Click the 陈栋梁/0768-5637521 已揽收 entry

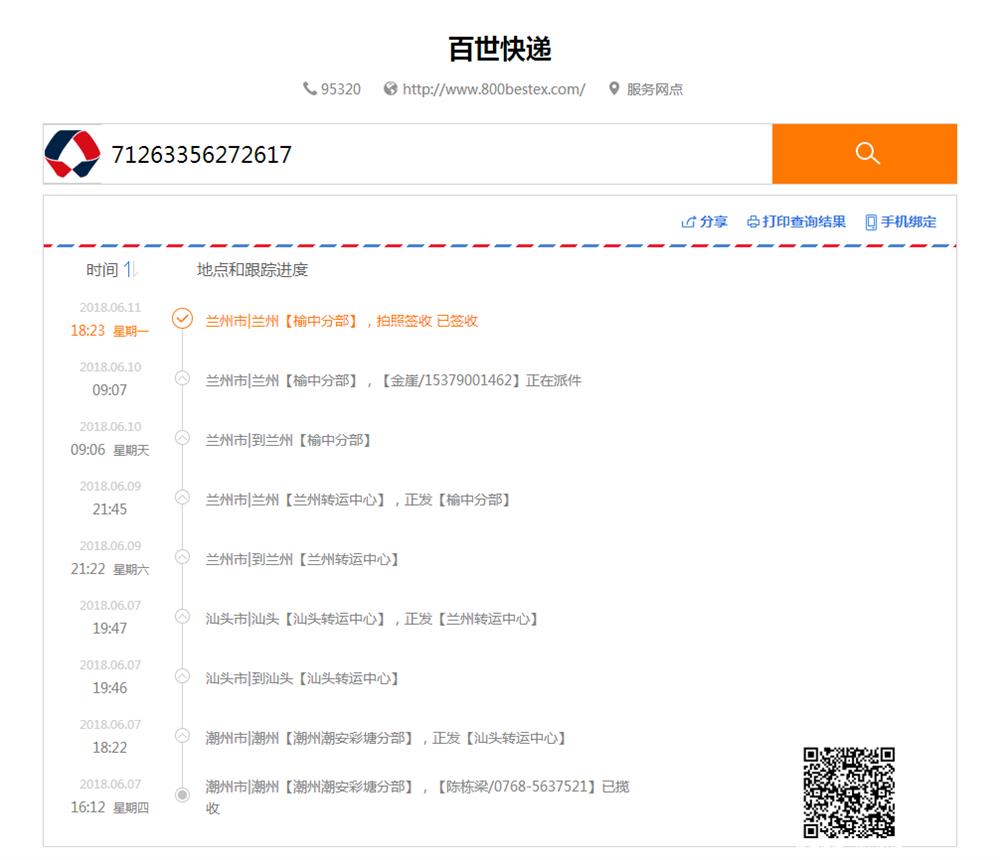point(417,797)
